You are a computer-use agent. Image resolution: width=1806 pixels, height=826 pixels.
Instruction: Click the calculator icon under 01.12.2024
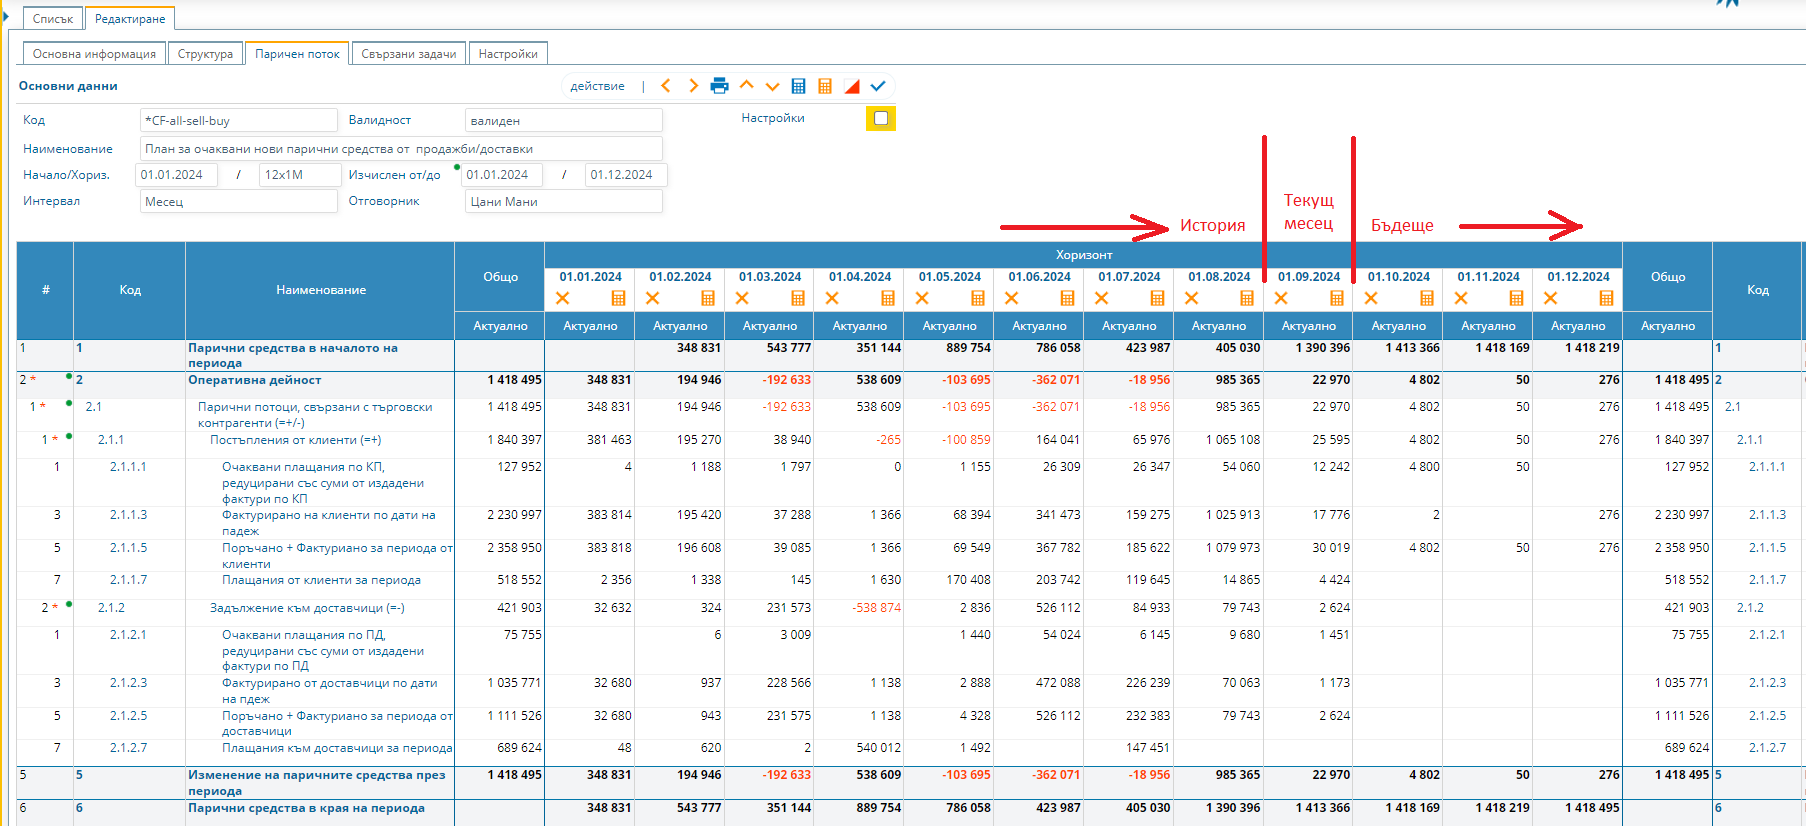(x=1606, y=298)
